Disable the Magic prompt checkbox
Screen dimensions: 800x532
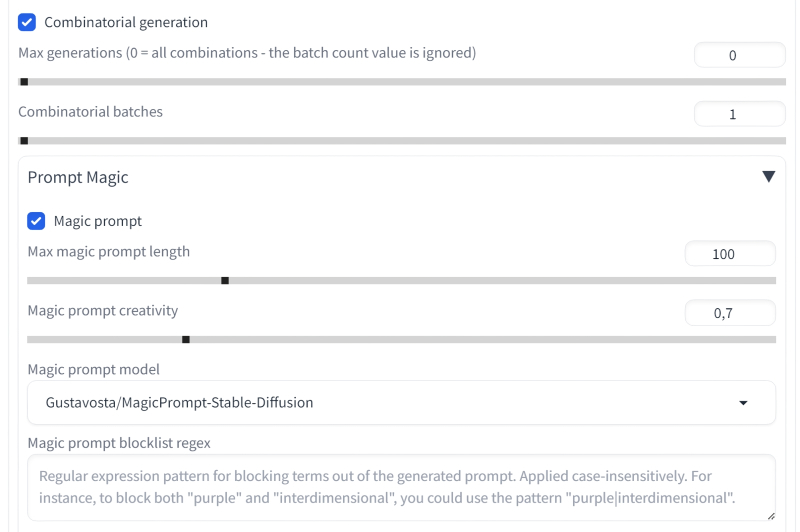36,221
